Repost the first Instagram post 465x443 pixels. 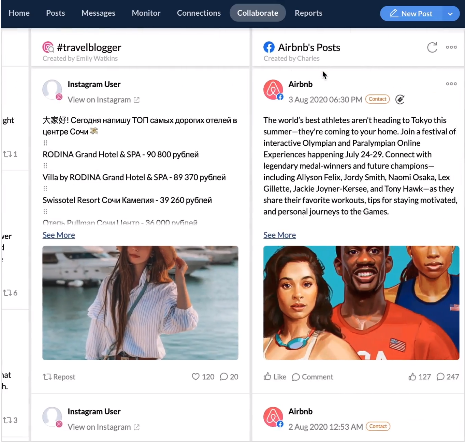(x=59, y=377)
